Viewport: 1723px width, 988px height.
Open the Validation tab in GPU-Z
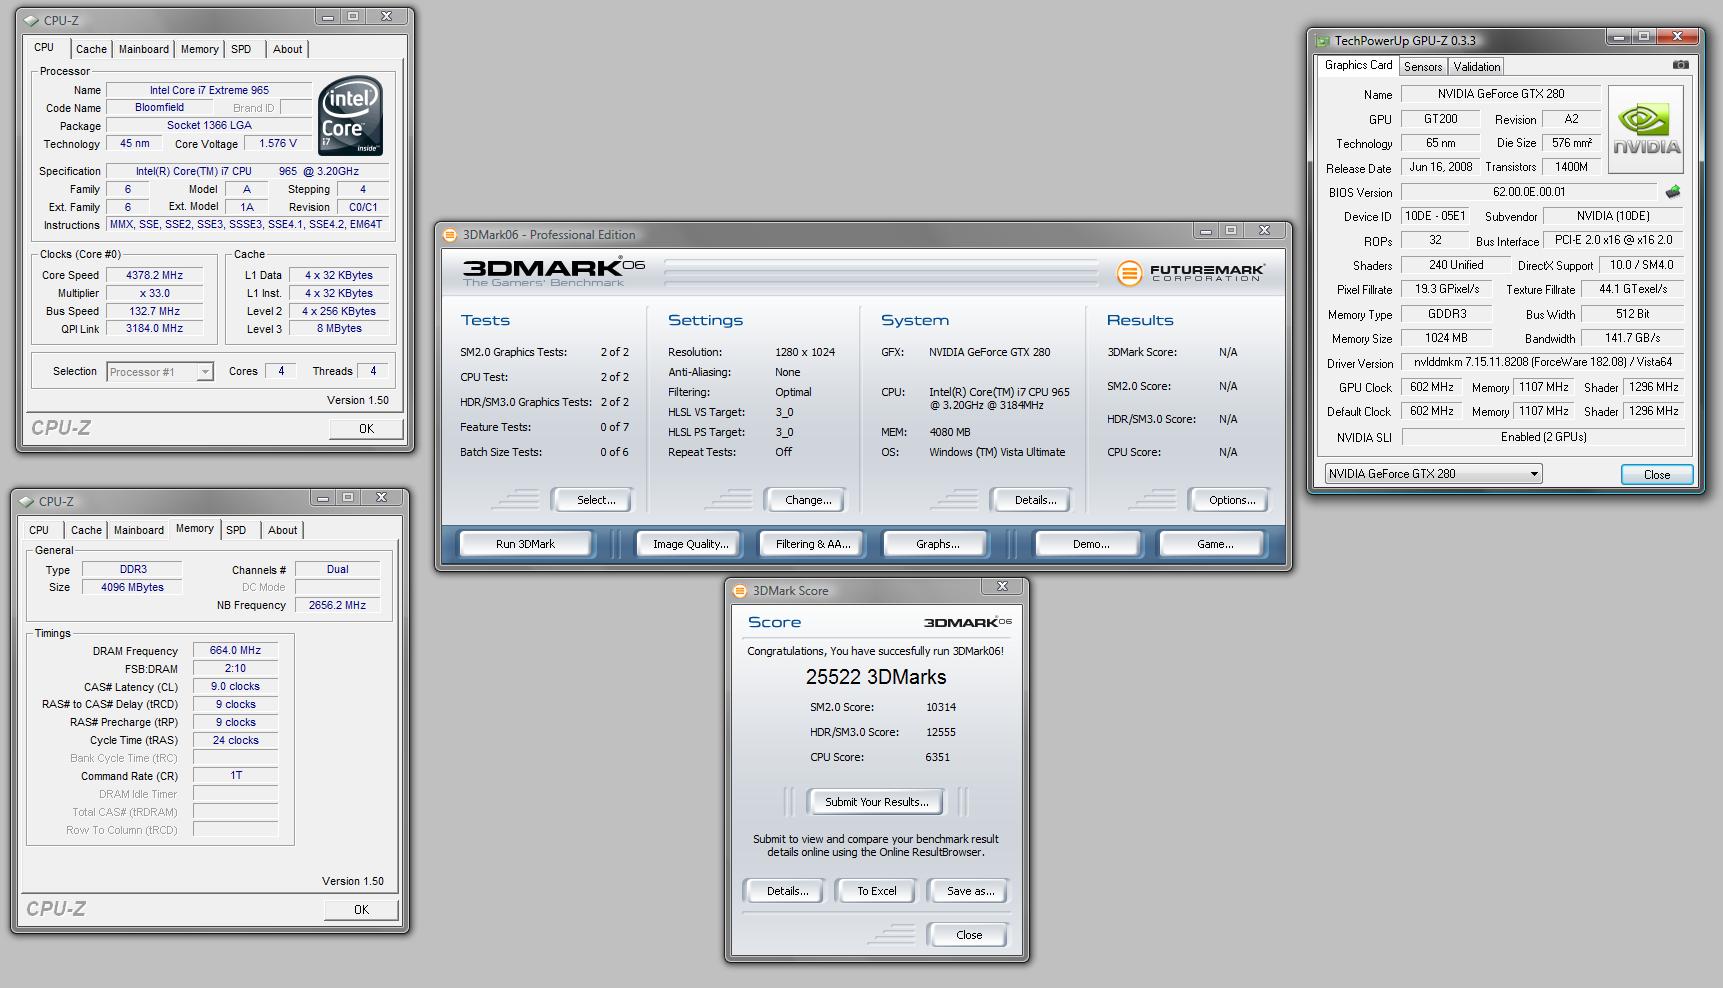pyautogui.click(x=1477, y=67)
